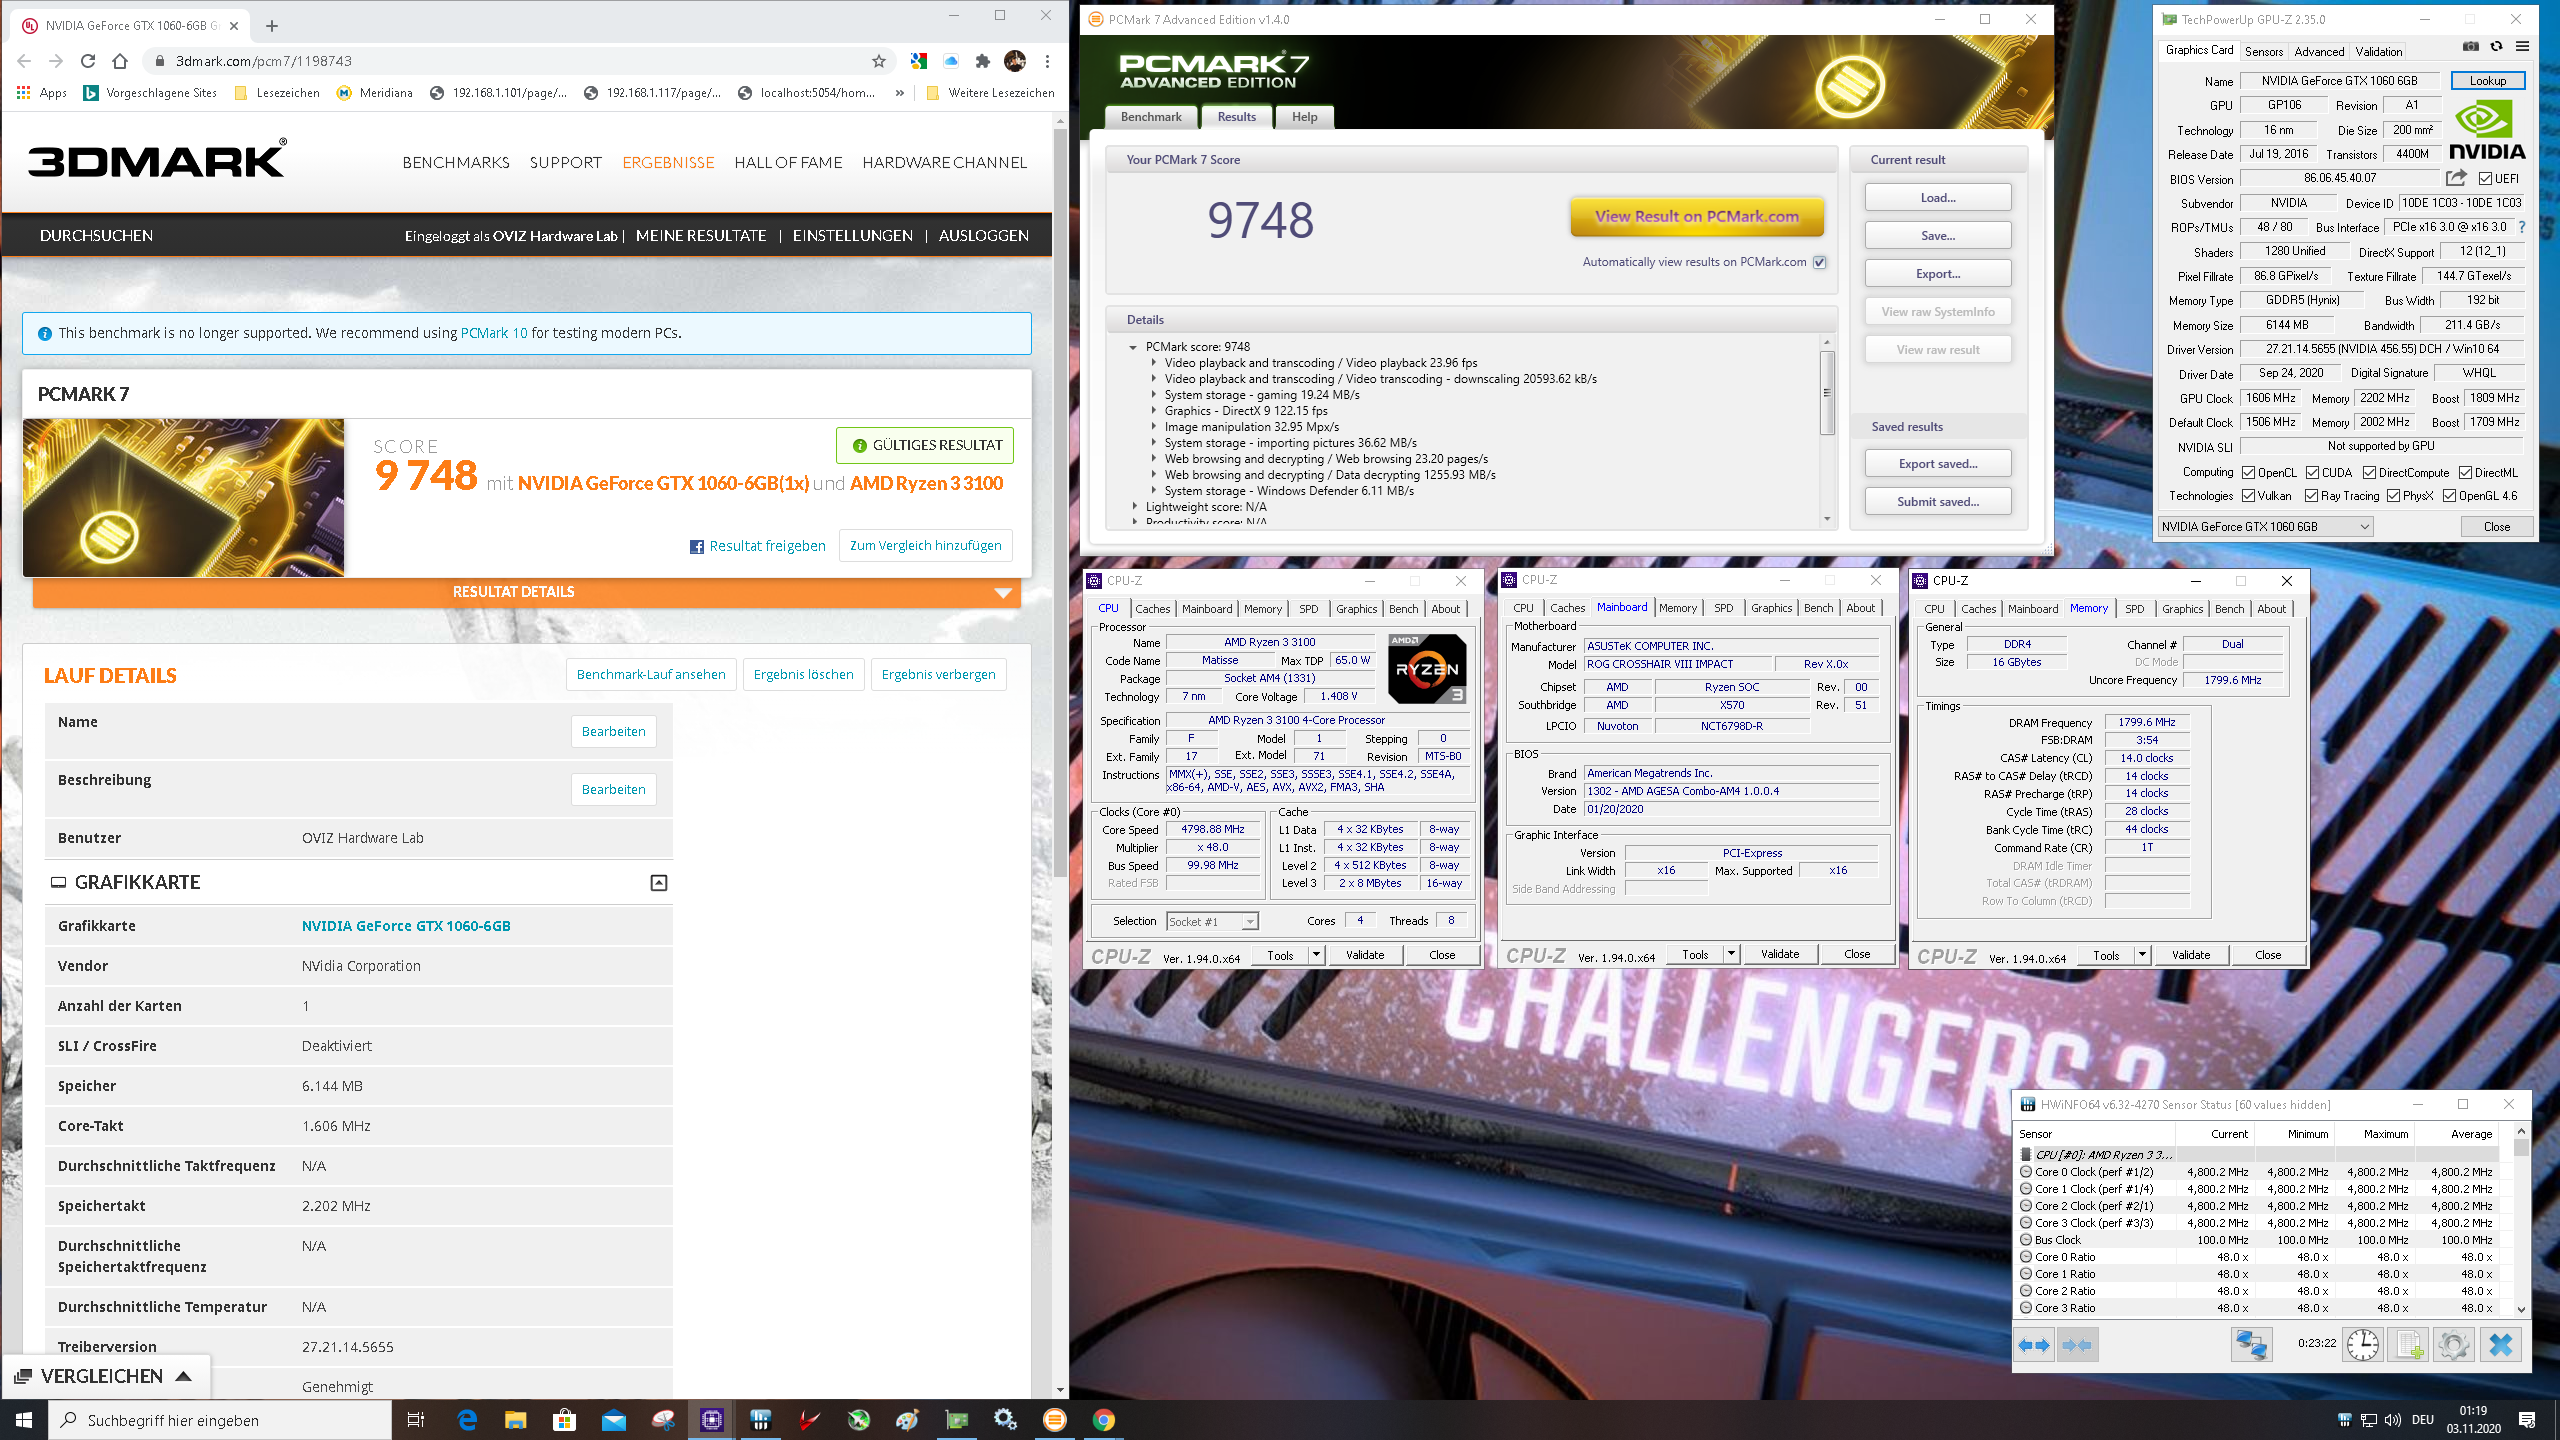Viewport: 2560px width, 1440px height.
Task: Toggle automatically view results on PCMark.com checkbox
Action: click(x=1820, y=262)
